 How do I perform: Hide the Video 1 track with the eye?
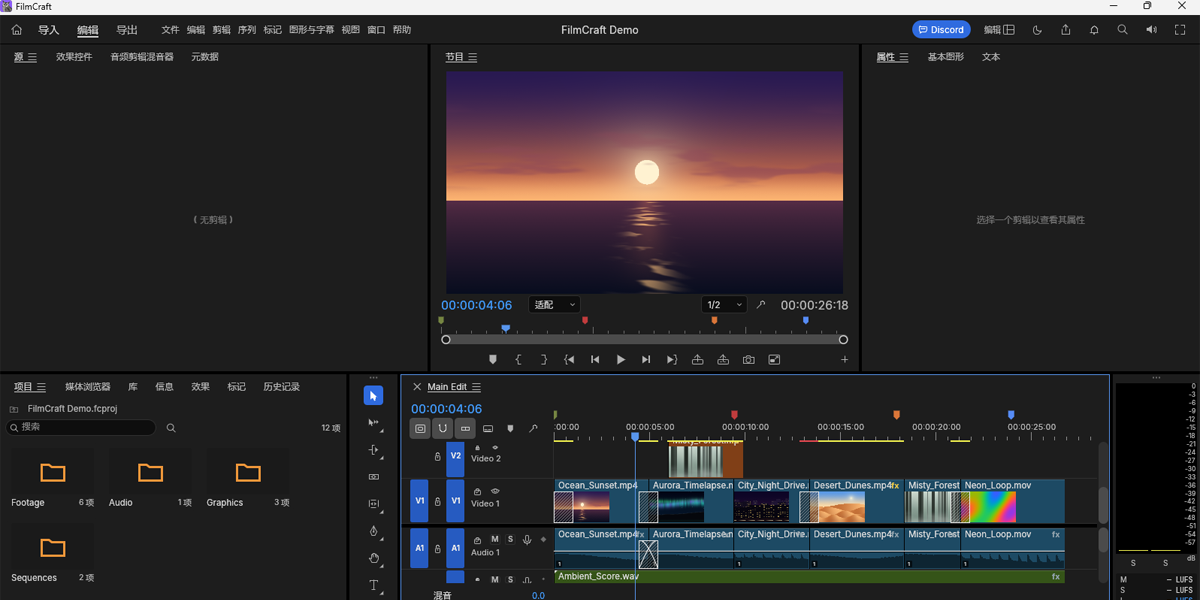[x=495, y=491]
